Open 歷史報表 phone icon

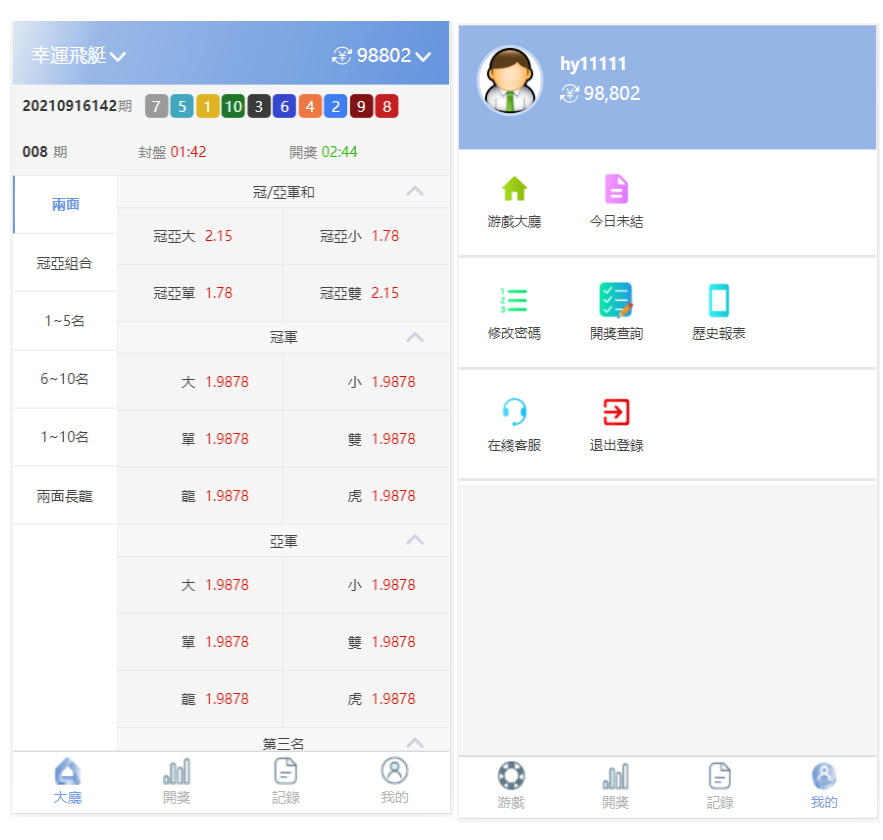click(x=718, y=300)
